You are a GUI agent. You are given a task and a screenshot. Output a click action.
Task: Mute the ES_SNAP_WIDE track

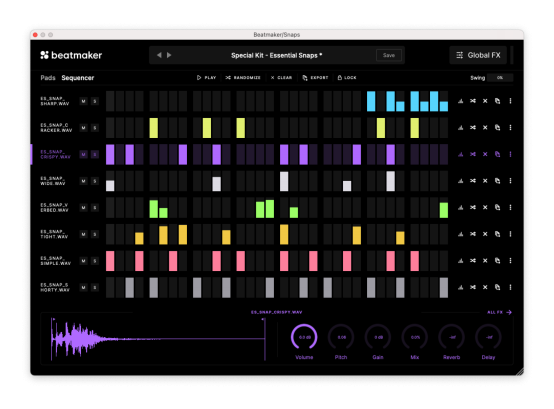point(83,181)
